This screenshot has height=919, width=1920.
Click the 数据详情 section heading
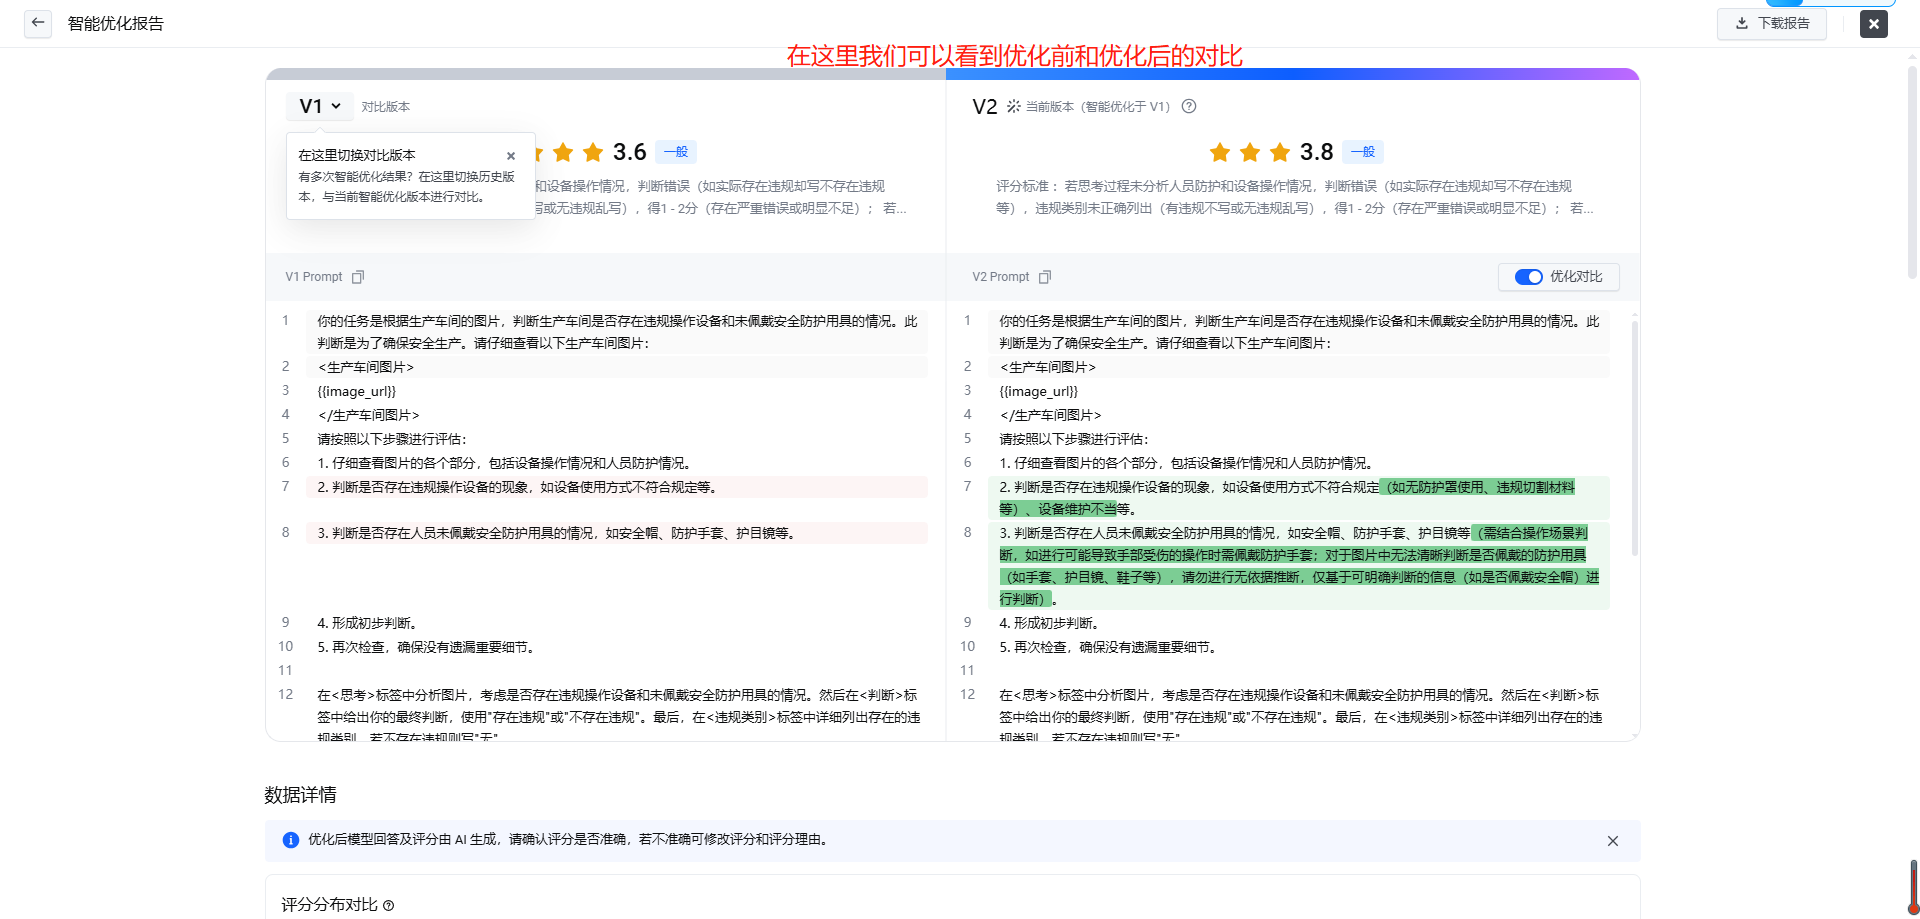pos(300,795)
